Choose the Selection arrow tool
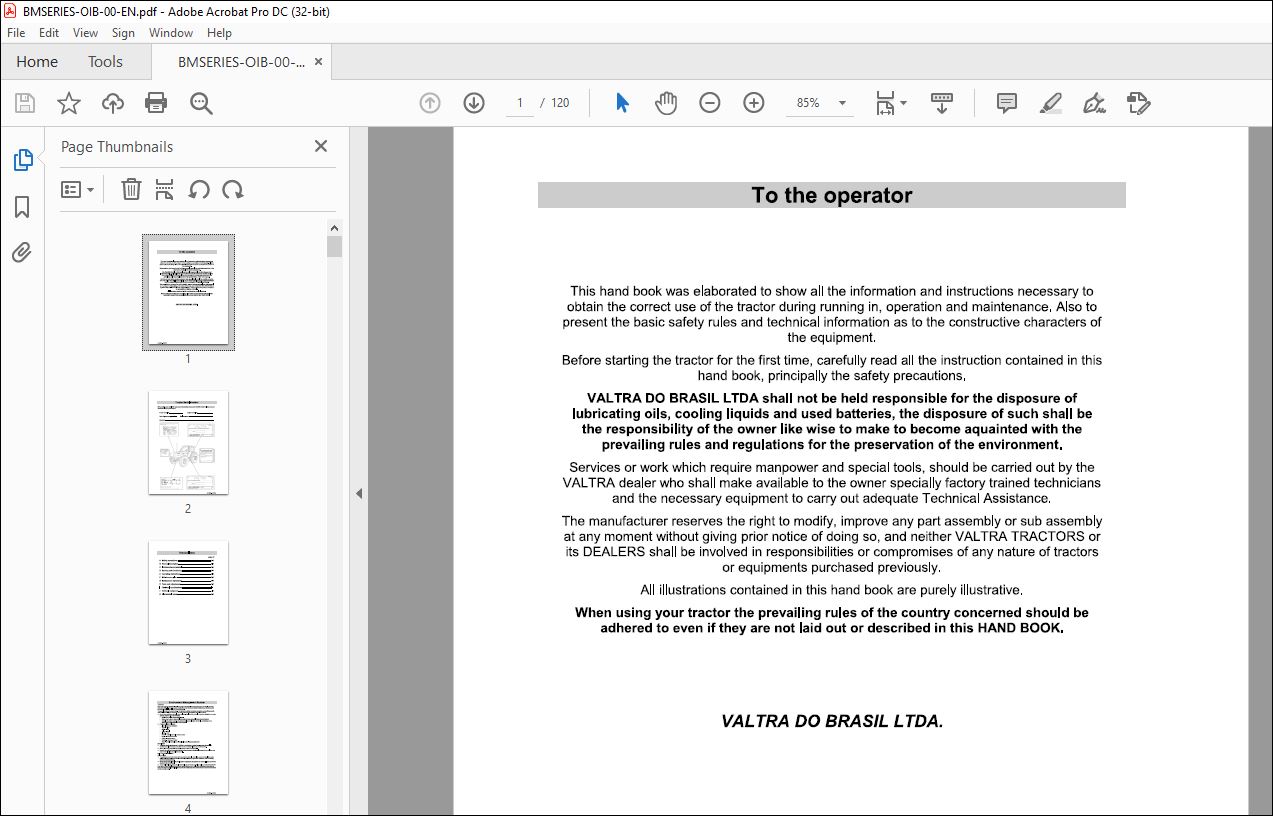Screen dimensions: 1273x816 tap(622, 103)
